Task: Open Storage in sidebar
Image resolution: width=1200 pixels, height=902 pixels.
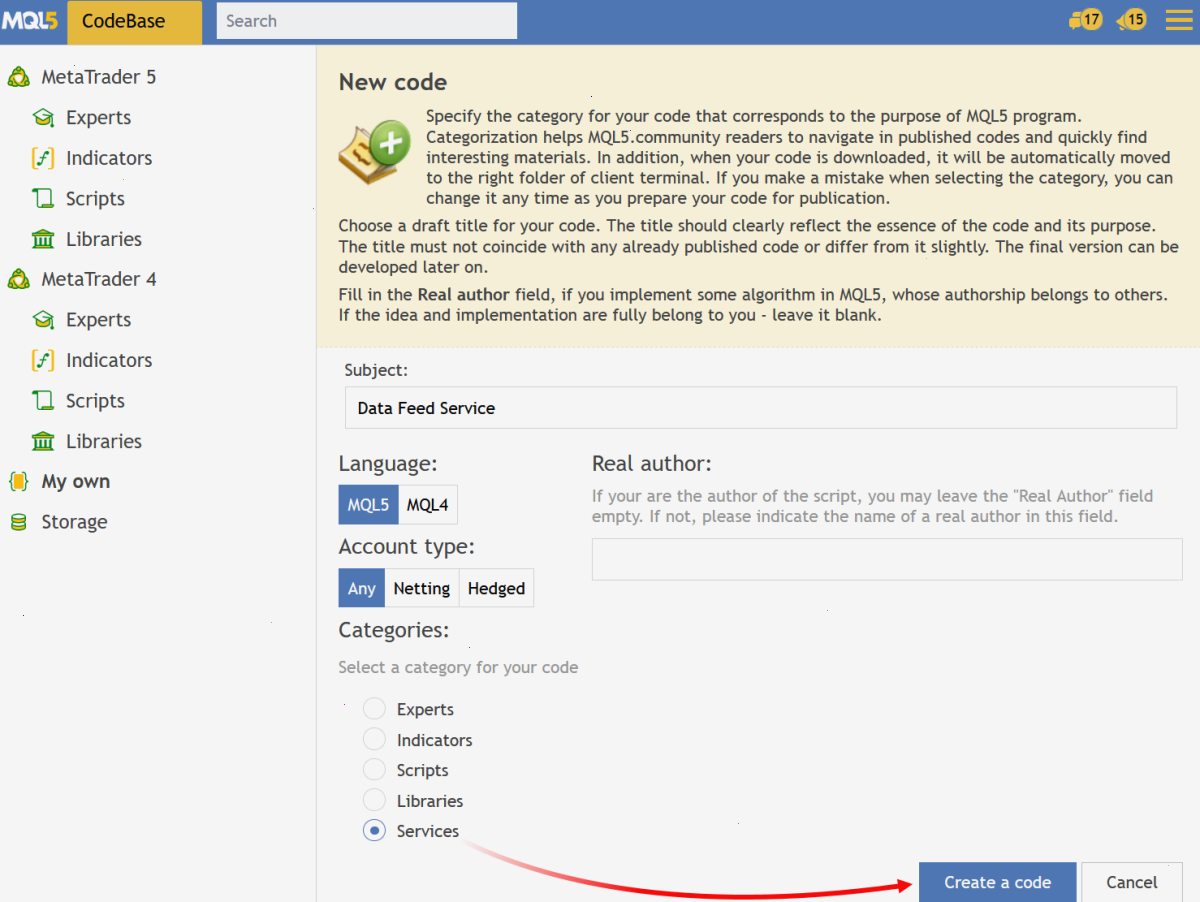Action: coord(74,522)
